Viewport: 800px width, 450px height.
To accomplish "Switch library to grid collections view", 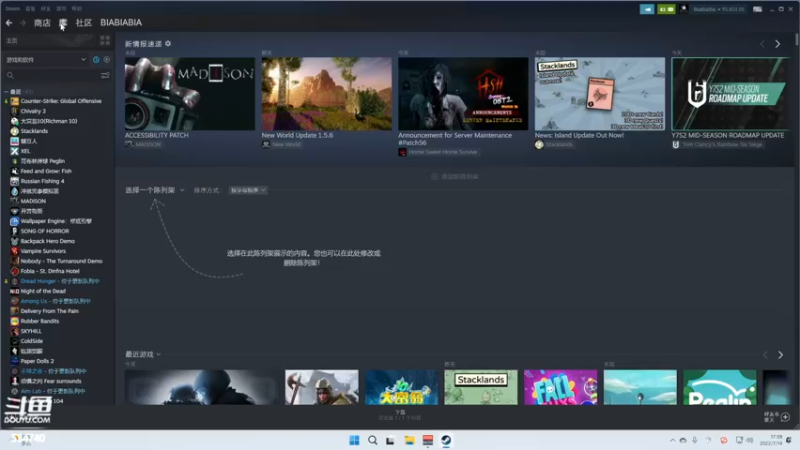I will [105, 40].
